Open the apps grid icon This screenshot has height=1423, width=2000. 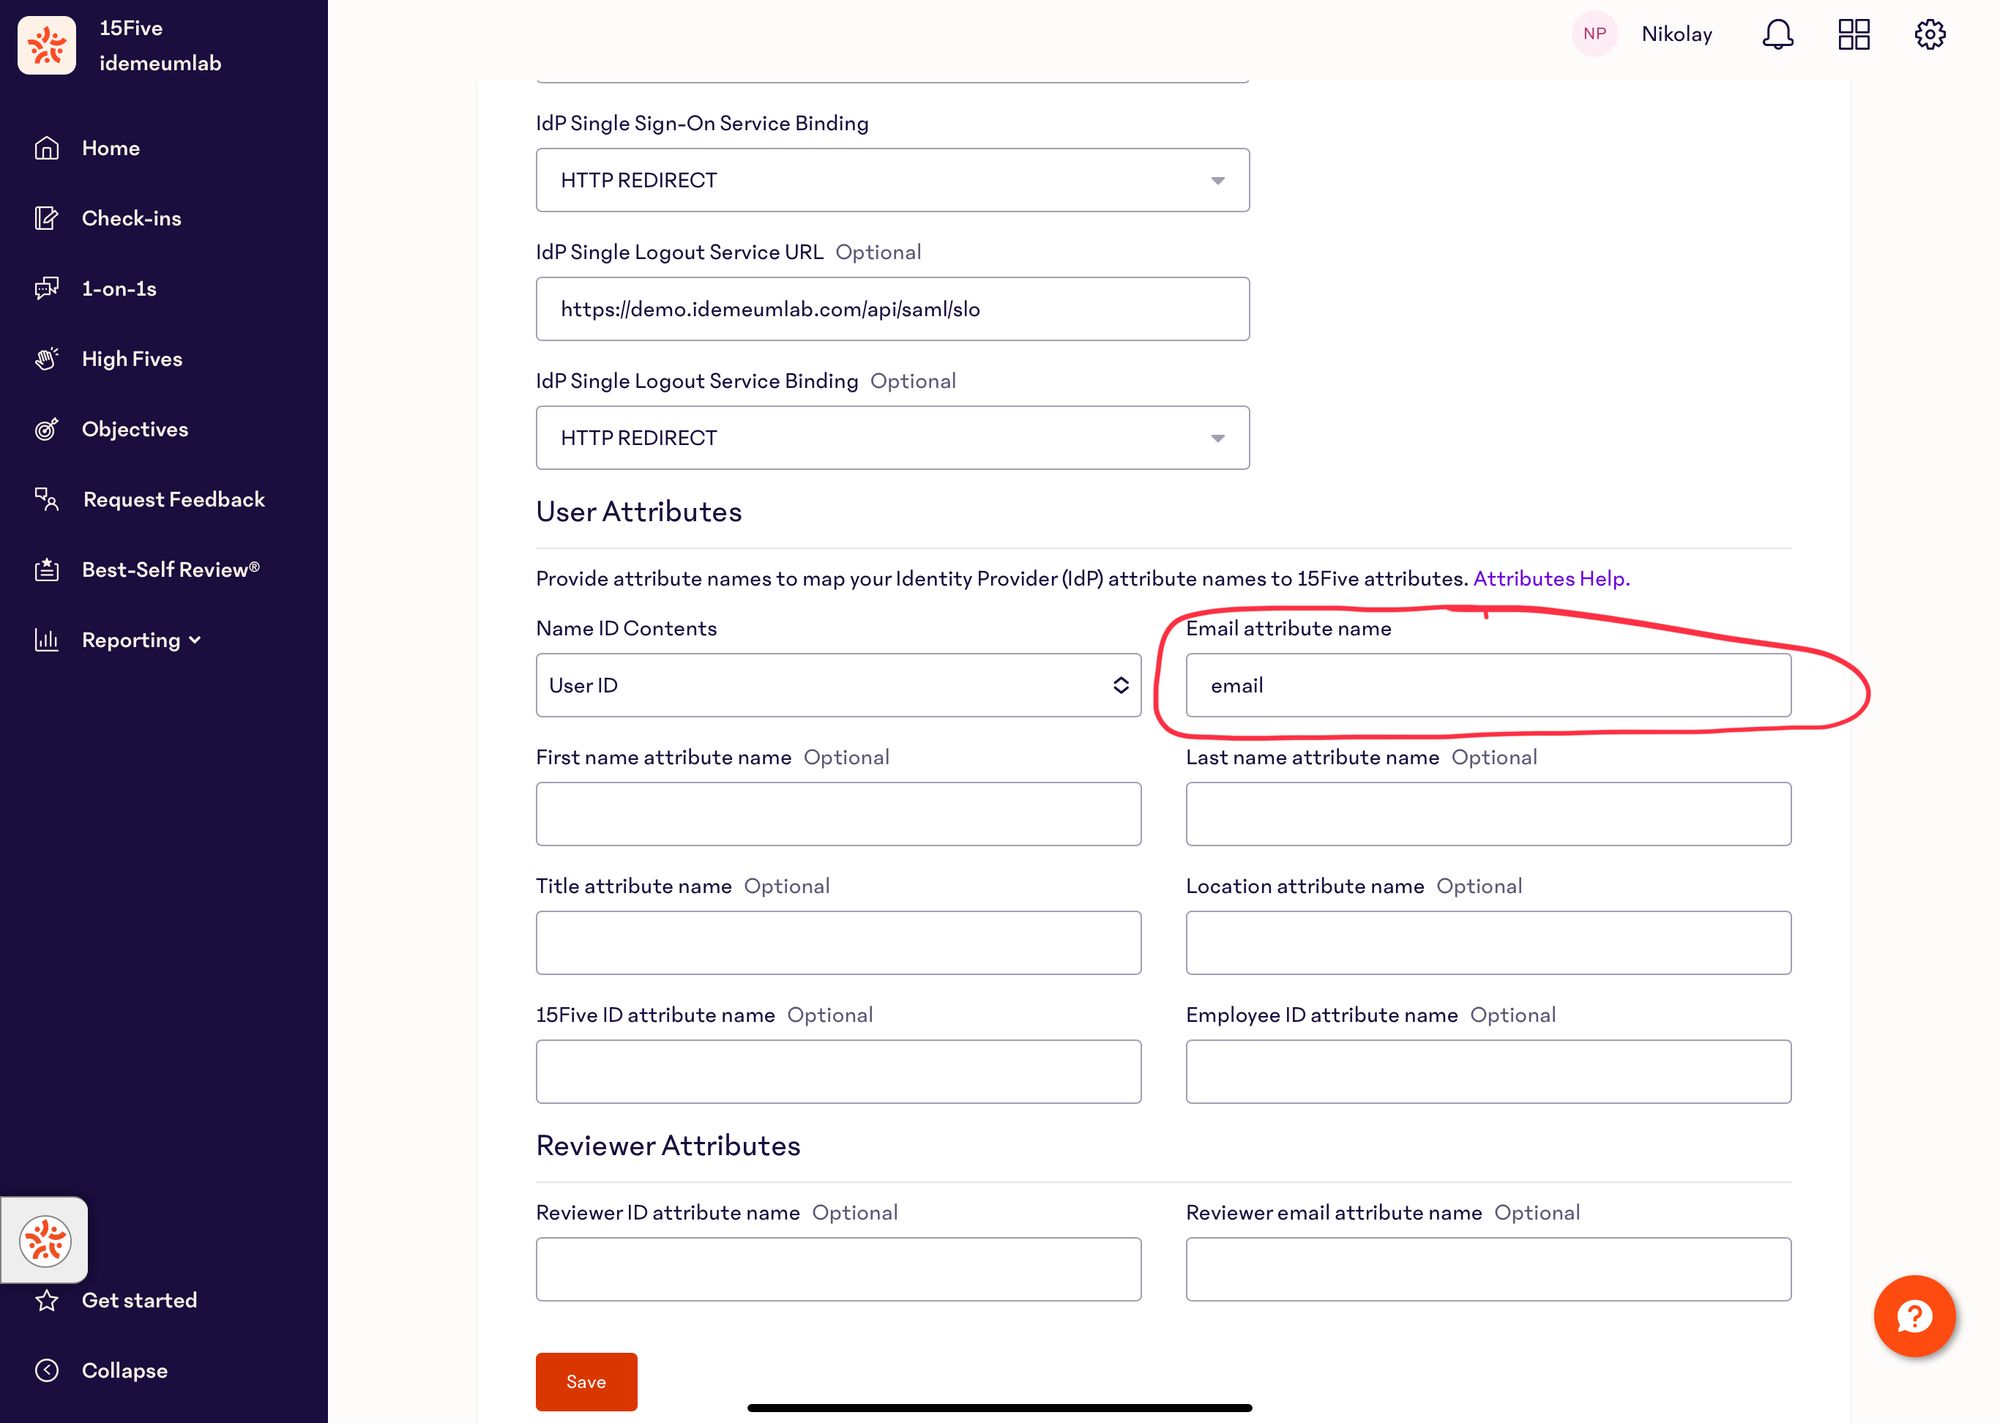1853,34
